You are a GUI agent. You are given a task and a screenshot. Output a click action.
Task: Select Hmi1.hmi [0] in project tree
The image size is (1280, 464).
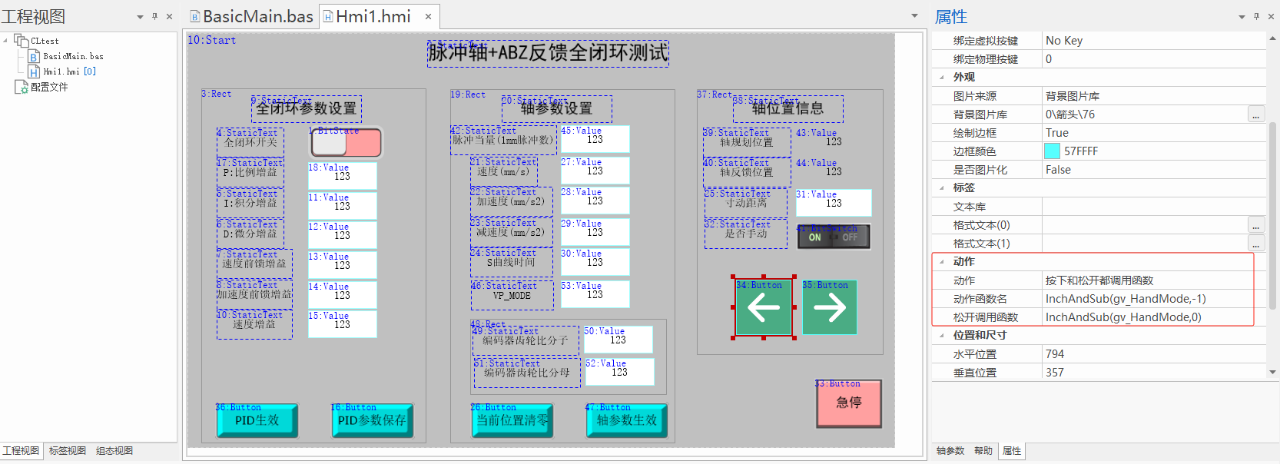[x=69, y=72]
